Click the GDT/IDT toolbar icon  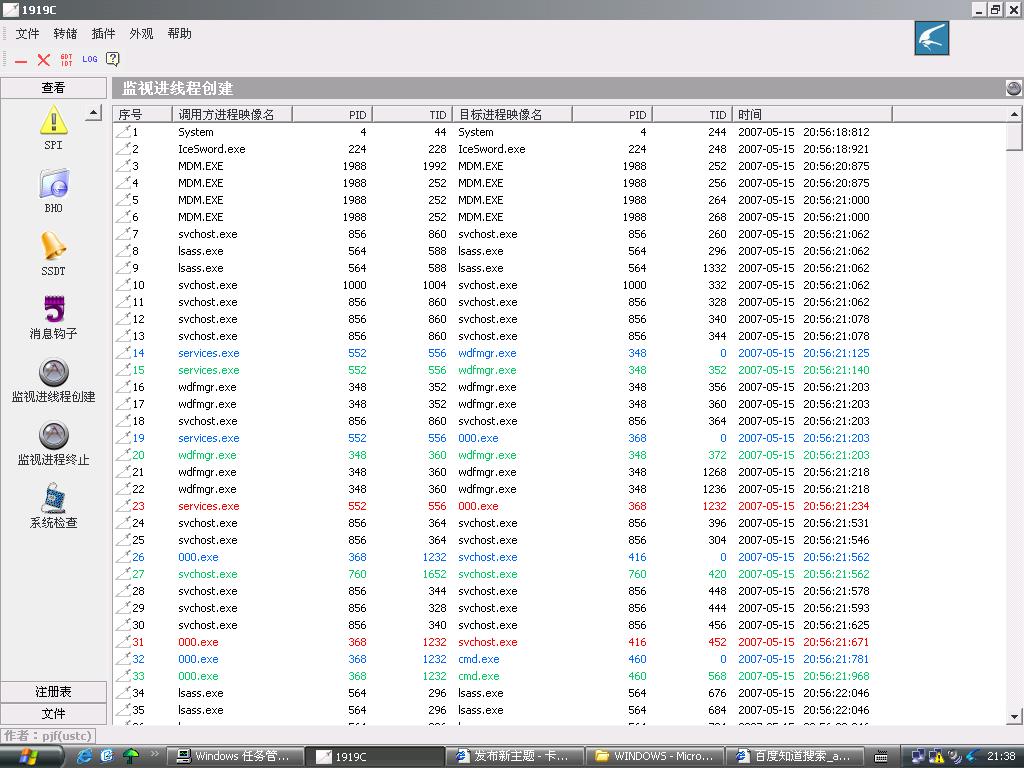pyautogui.click(x=67, y=60)
